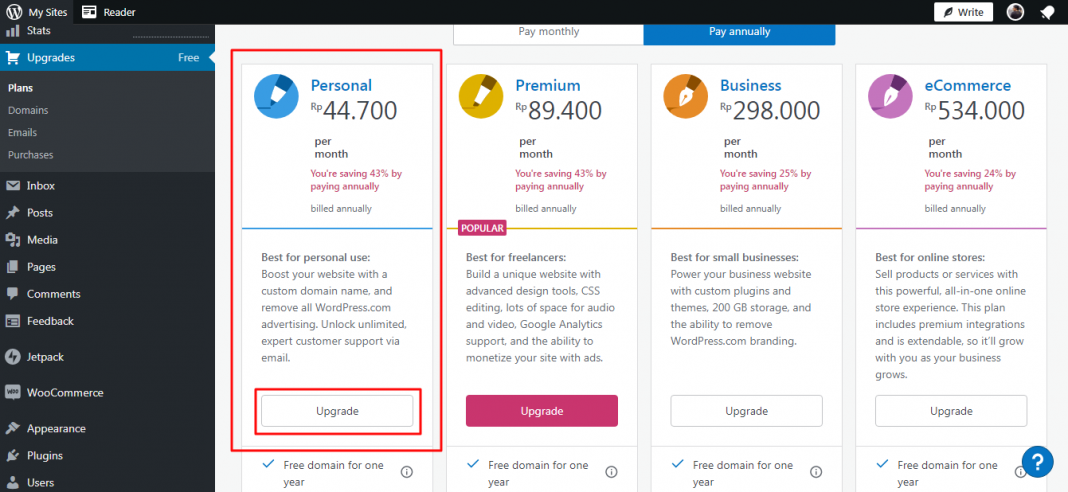Open the Plugins section label

tap(45, 455)
